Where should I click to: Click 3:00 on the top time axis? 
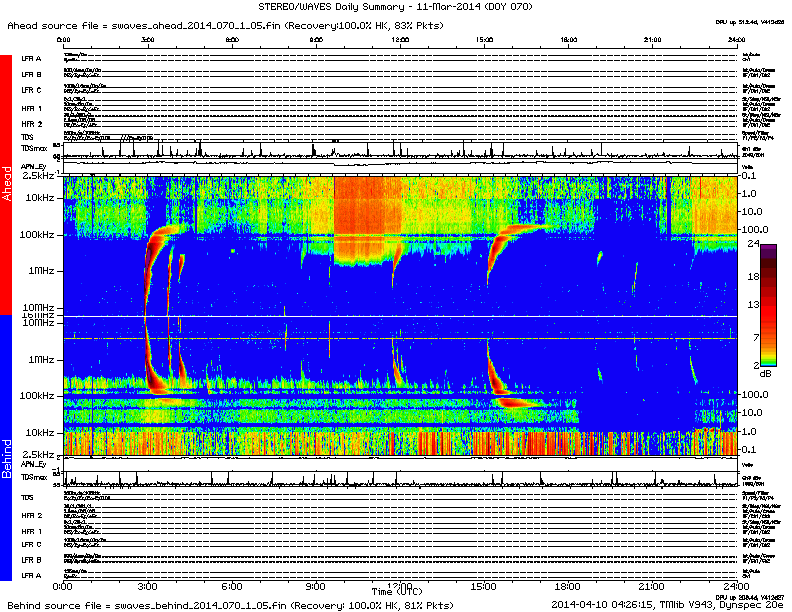(x=147, y=39)
